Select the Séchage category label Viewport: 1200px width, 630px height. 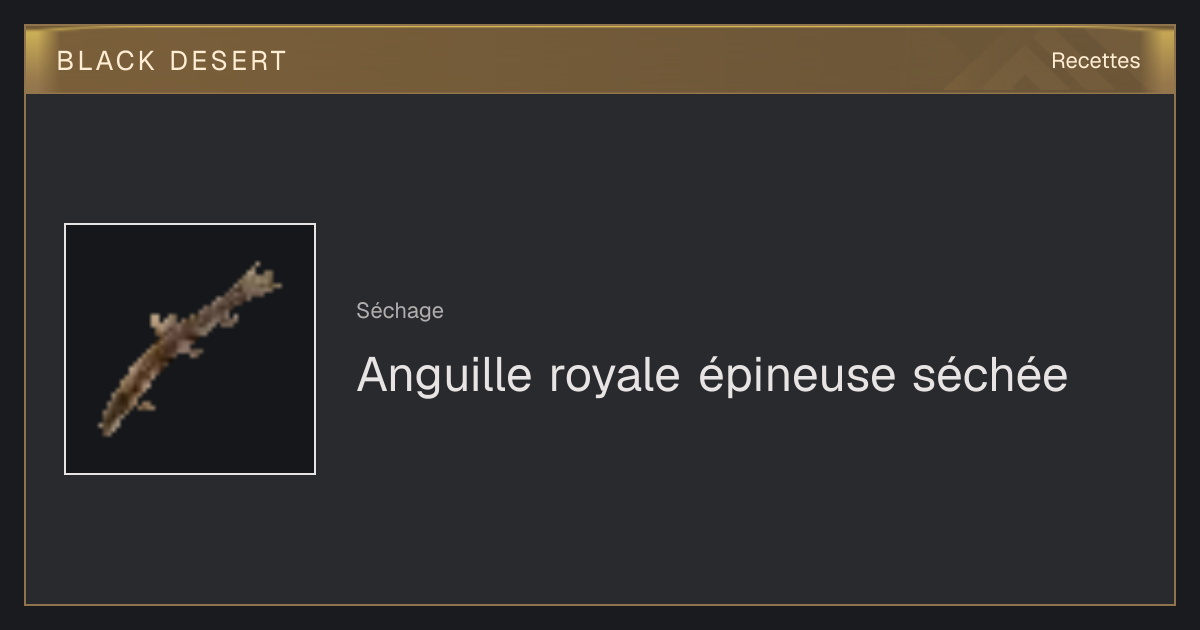pos(400,311)
